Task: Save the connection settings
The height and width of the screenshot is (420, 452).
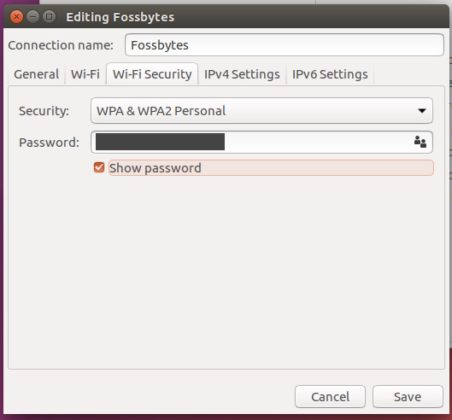Action: [x=408, y=397]
